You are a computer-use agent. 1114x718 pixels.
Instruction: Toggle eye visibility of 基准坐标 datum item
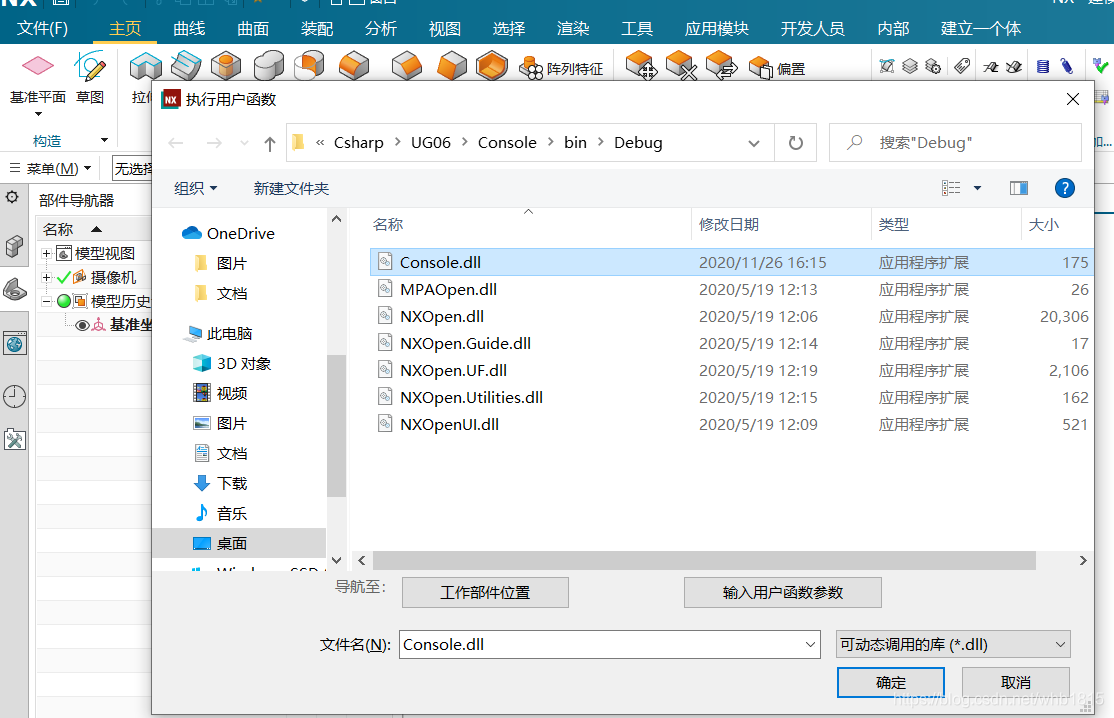pyautogui.click(x=82, y=325)
